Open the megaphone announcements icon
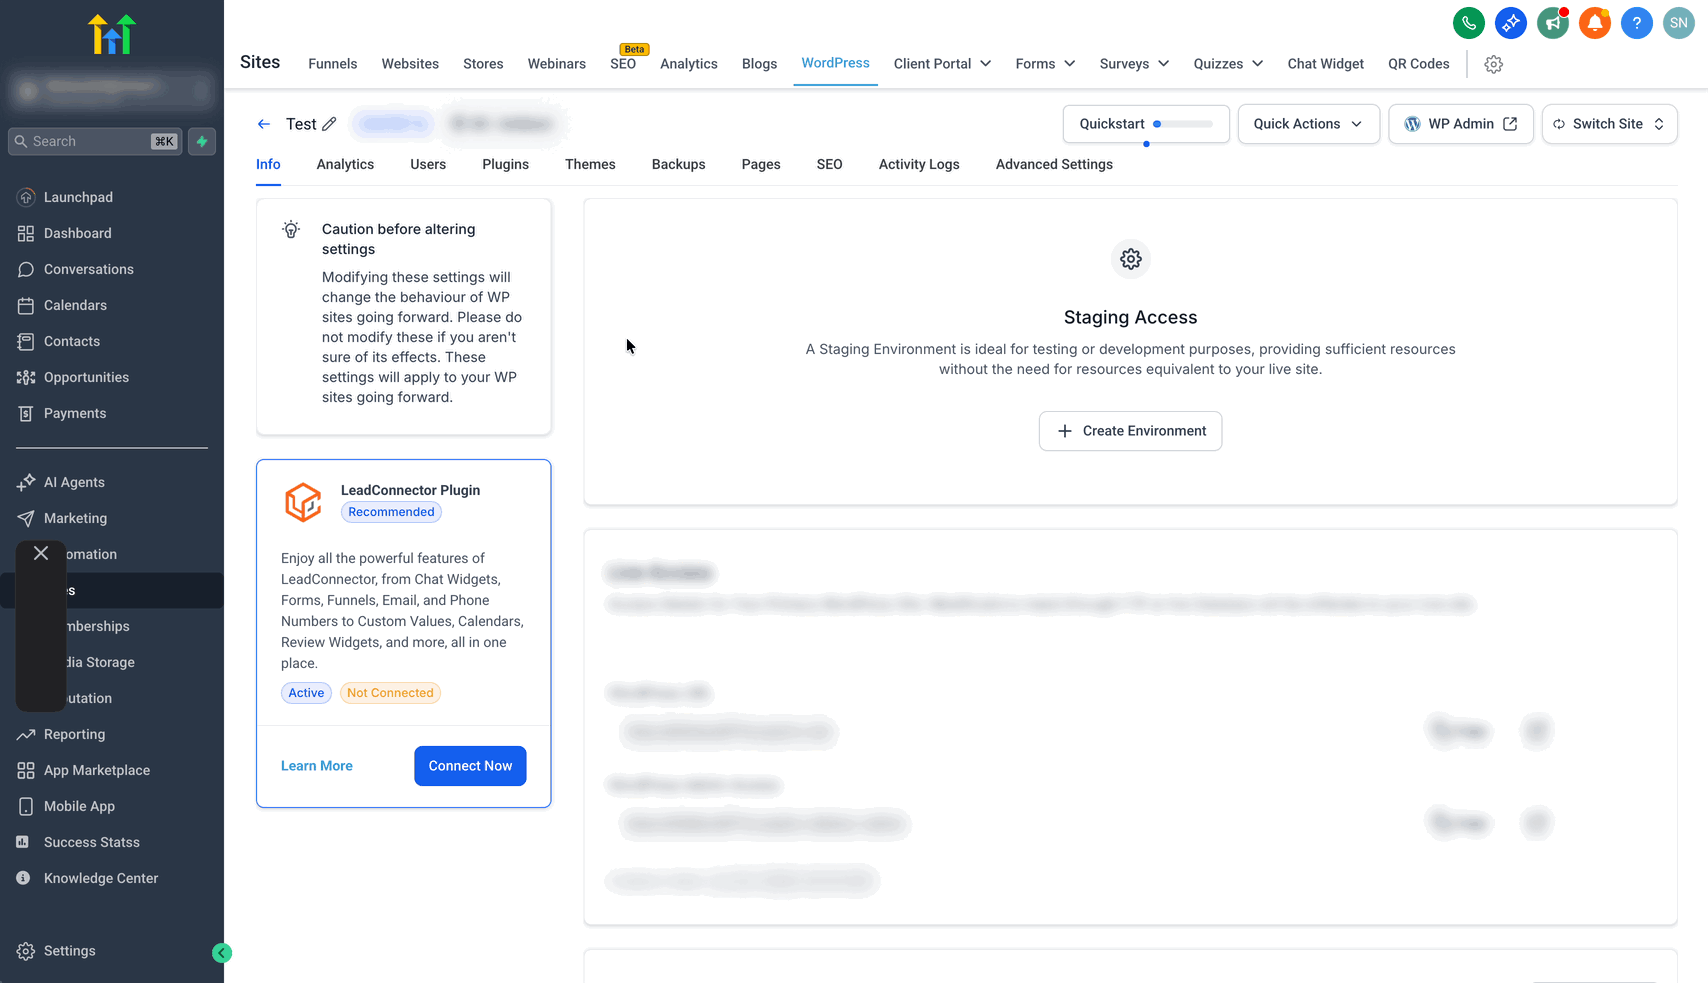The width and height of the screenshot is (1708, 983). tap(1552, 23)
